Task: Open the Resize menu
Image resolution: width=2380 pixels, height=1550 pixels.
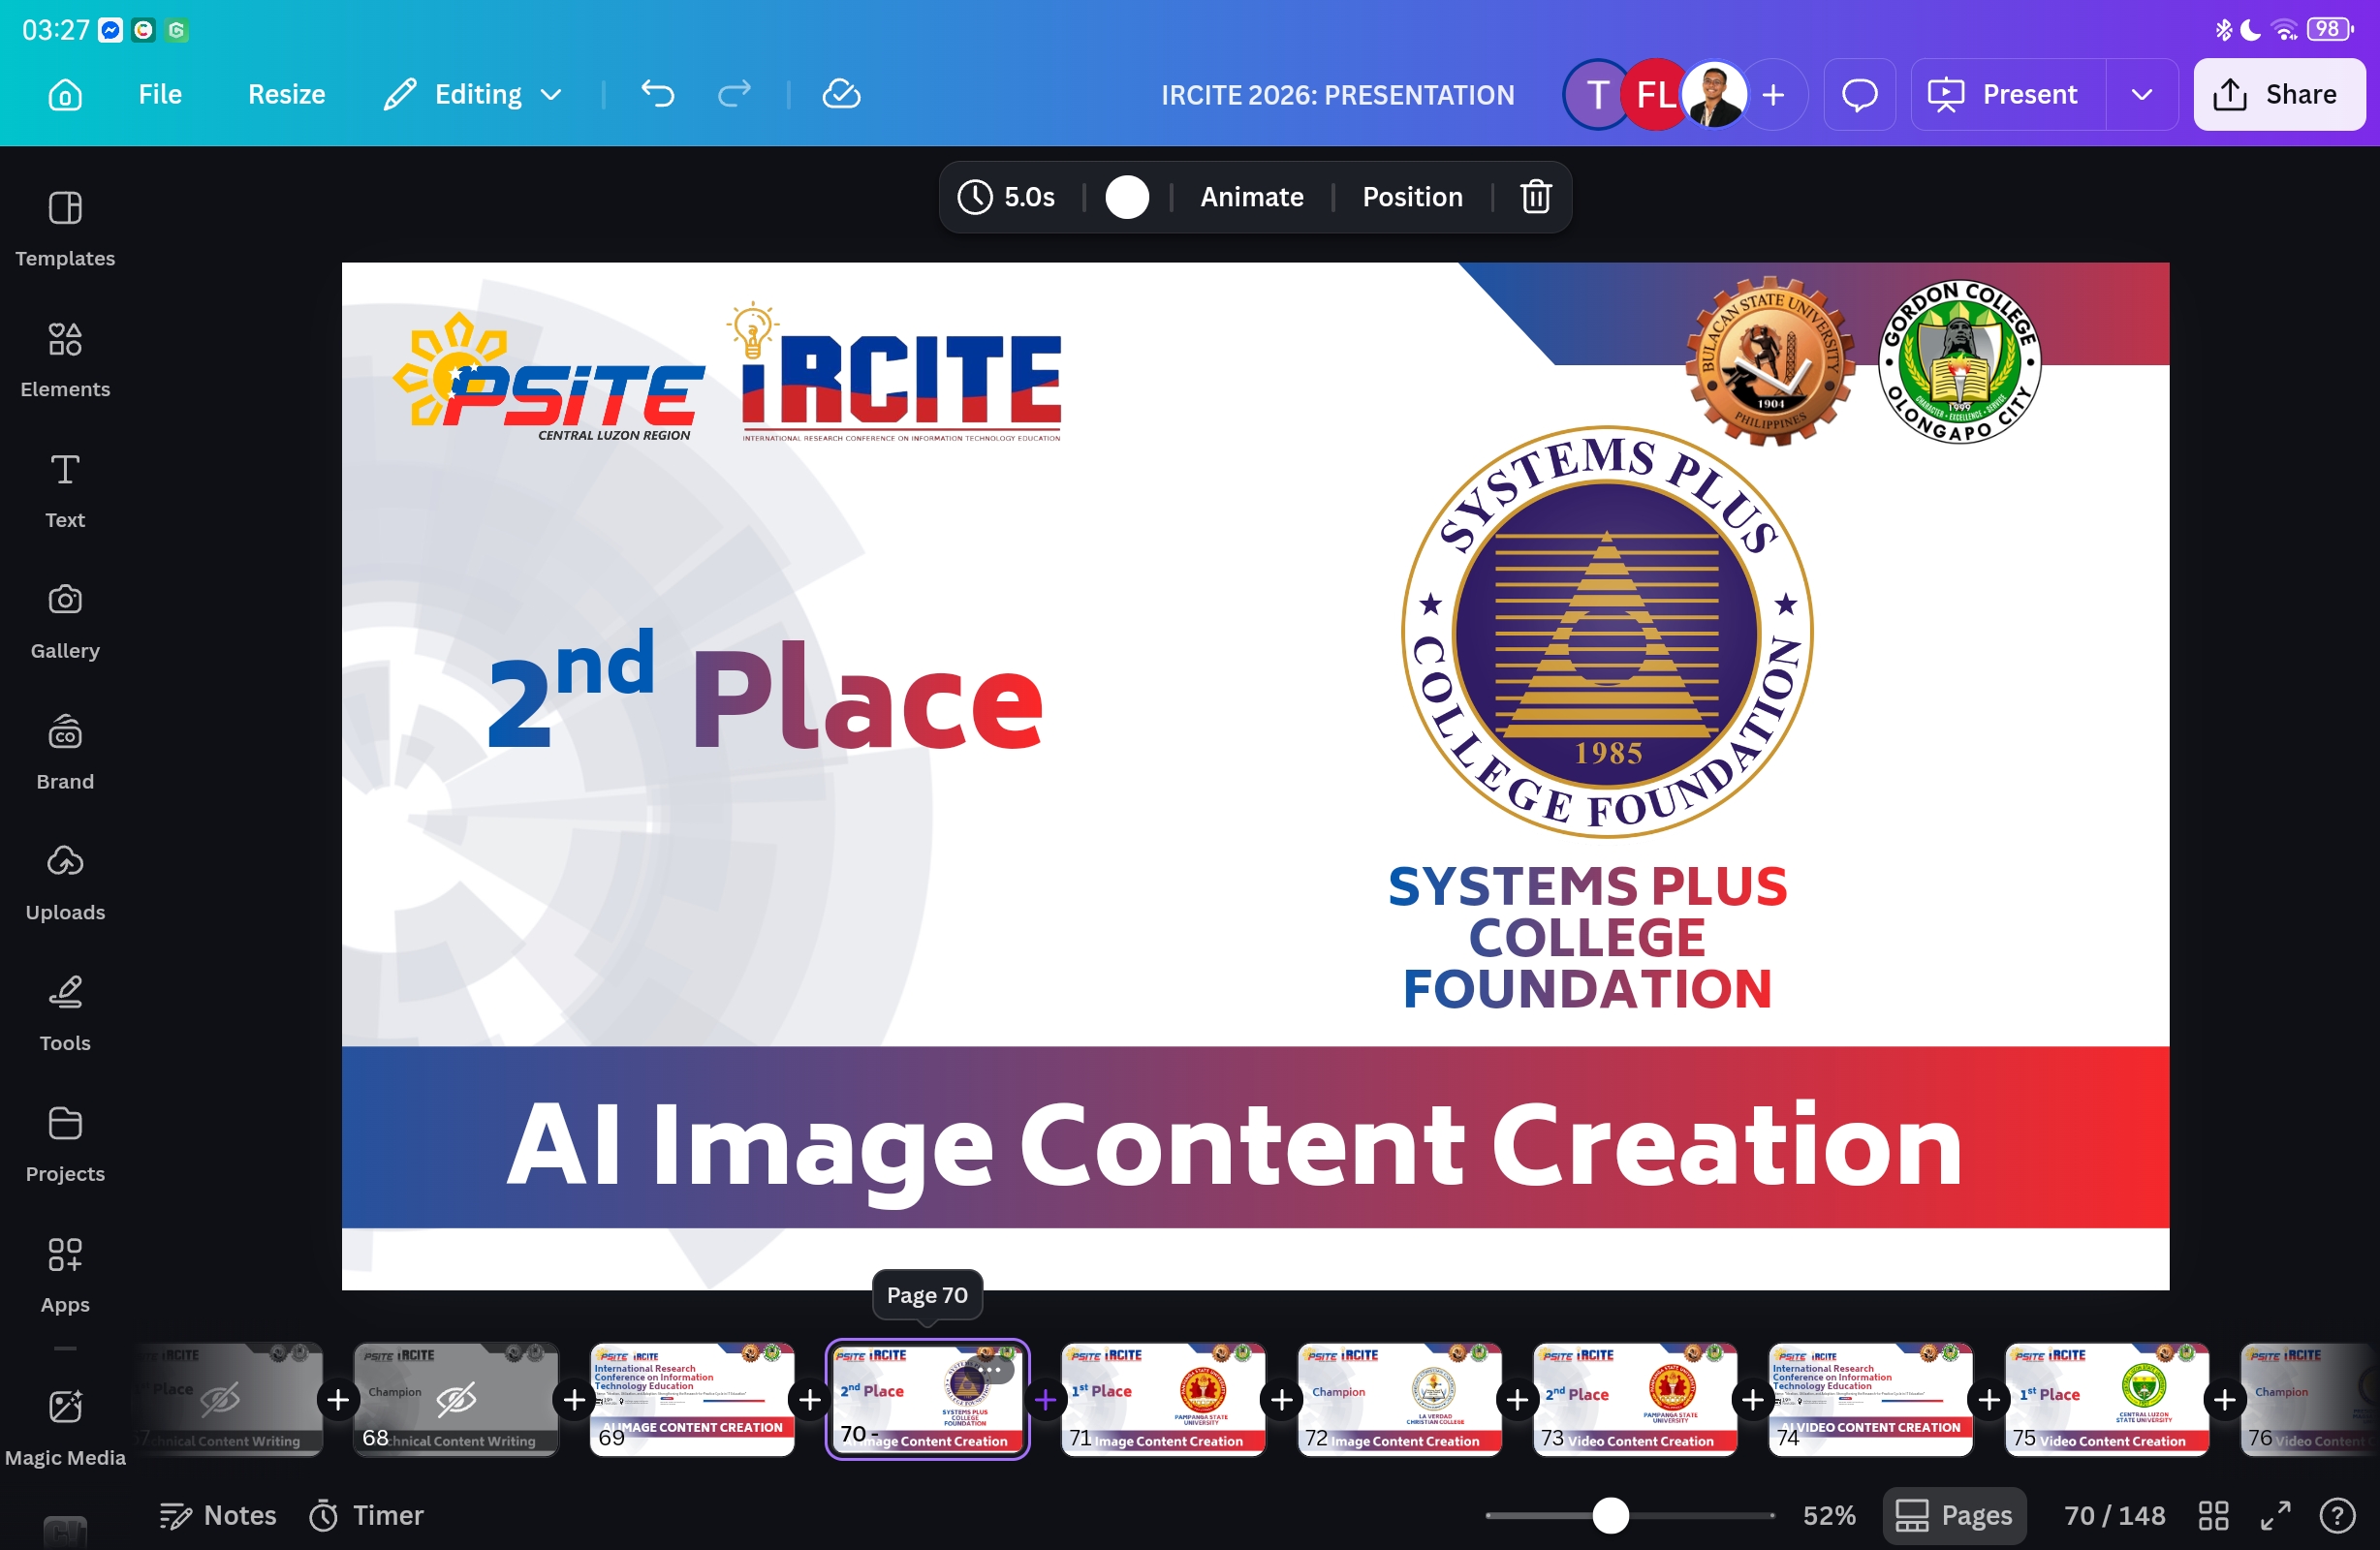Action: coord(286,94)
